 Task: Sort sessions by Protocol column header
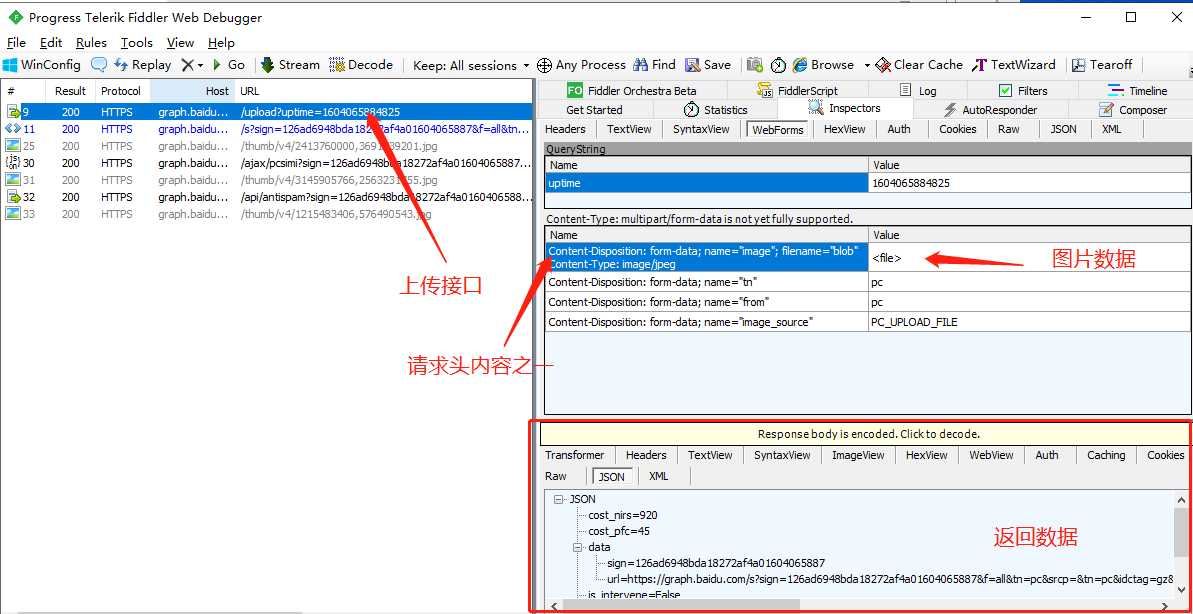pyautogui.click(x=121, y=91)
